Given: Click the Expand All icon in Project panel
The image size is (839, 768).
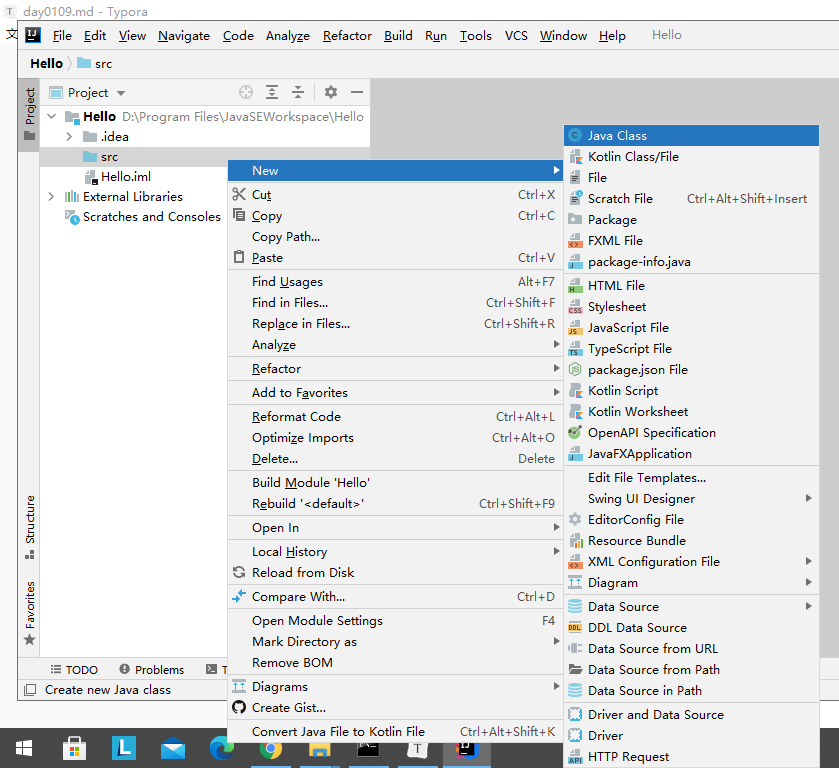Looking at the screenshot, I should [272, 92].
